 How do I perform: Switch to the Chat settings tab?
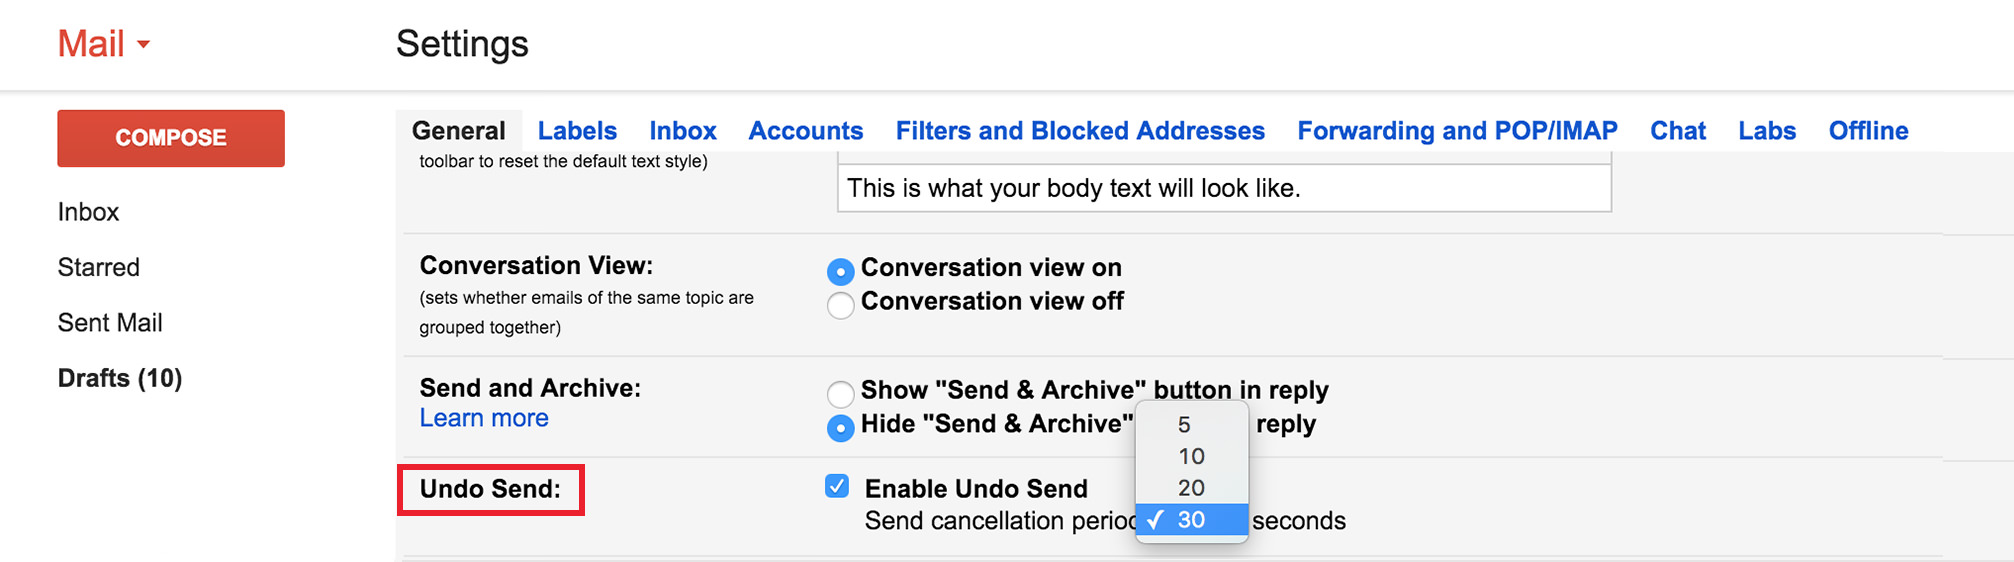coord(1678,131)
